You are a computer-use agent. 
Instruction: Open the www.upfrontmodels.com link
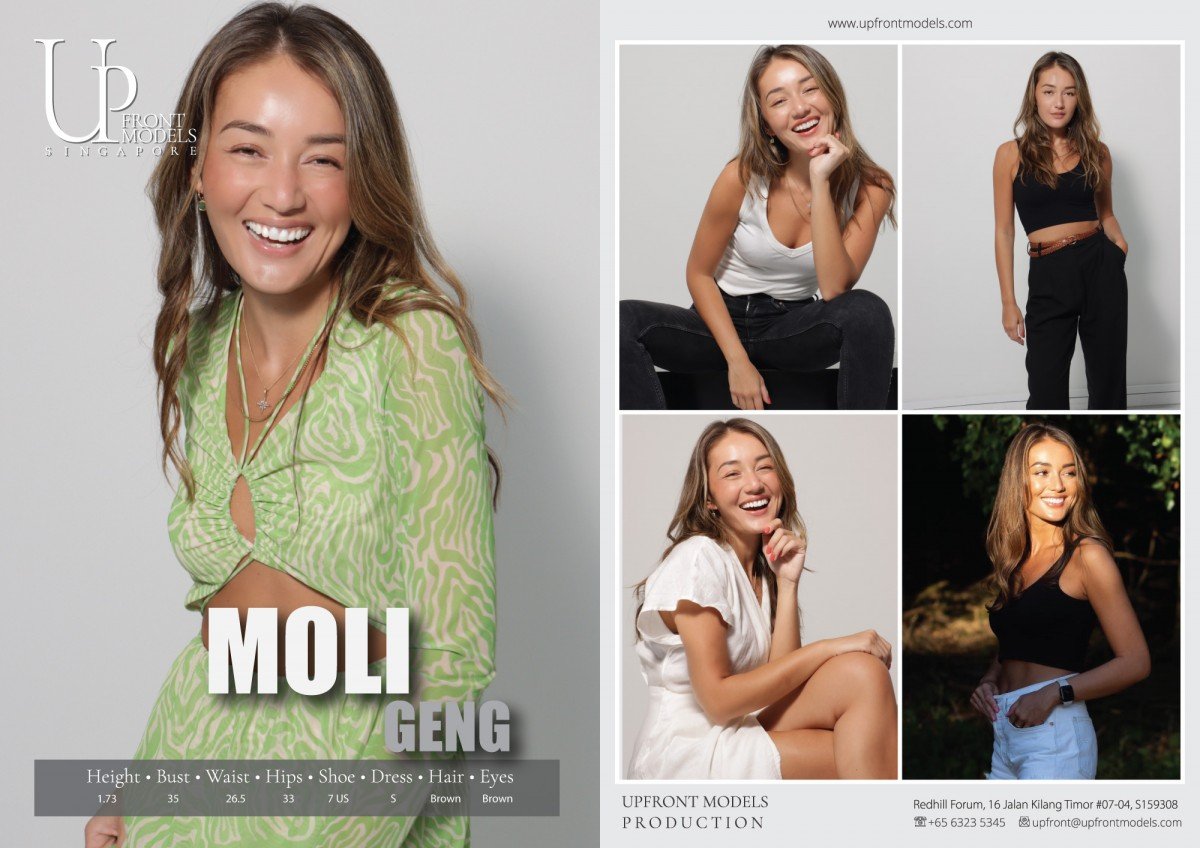[900, 23]
